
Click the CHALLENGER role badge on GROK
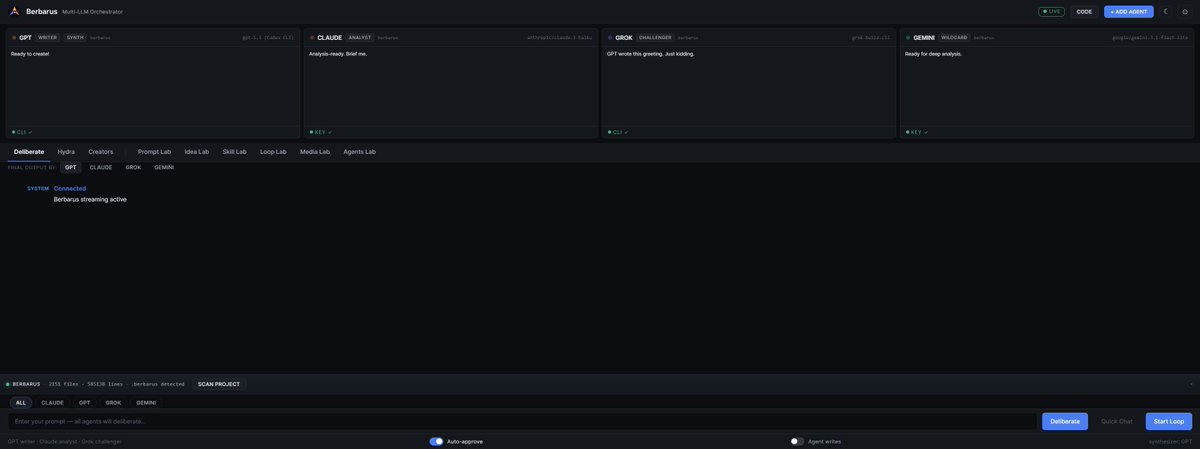click(656, 37)
